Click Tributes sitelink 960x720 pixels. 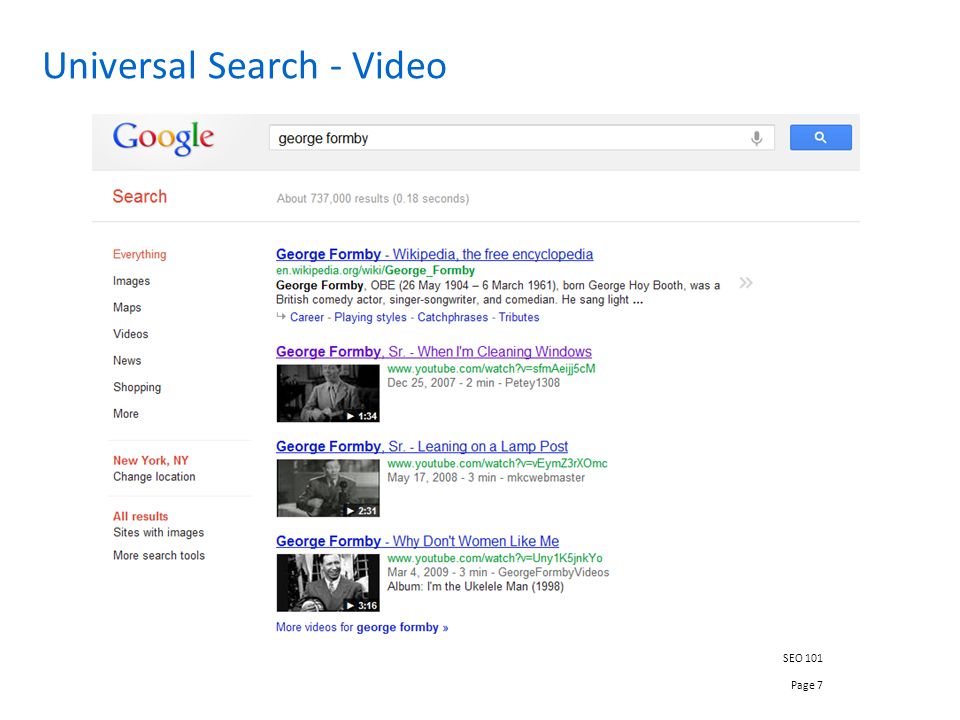[x=519, y=317]
